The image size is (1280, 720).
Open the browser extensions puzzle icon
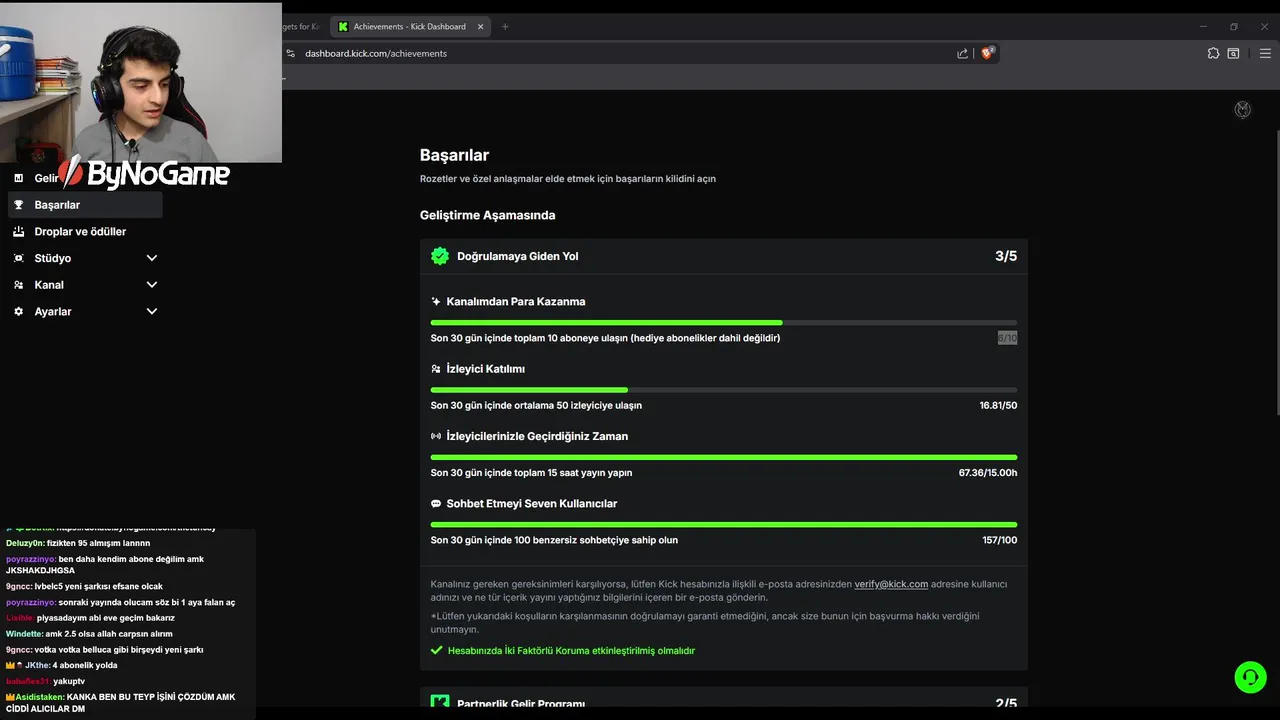[1213, 53]
